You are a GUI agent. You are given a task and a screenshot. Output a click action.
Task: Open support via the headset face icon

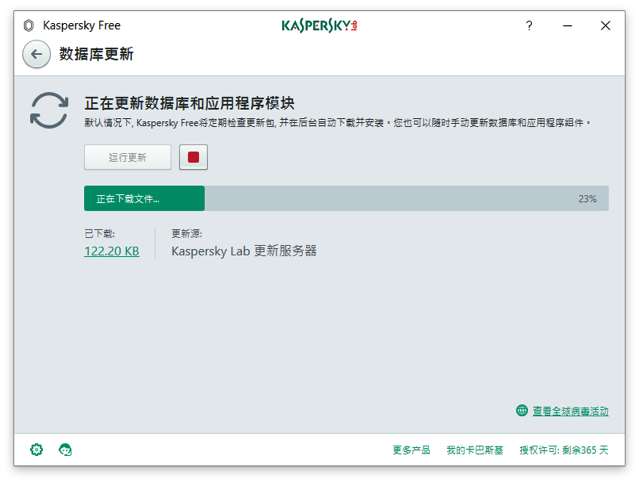pyautogui.click(x=65, y=450)
